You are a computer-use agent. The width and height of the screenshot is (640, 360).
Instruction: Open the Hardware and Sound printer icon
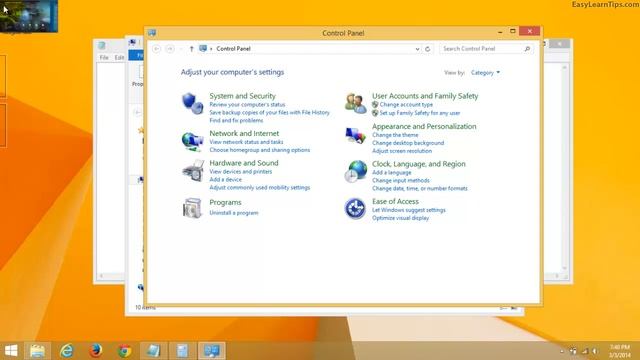pyautogui.click(x=193, y=171)
